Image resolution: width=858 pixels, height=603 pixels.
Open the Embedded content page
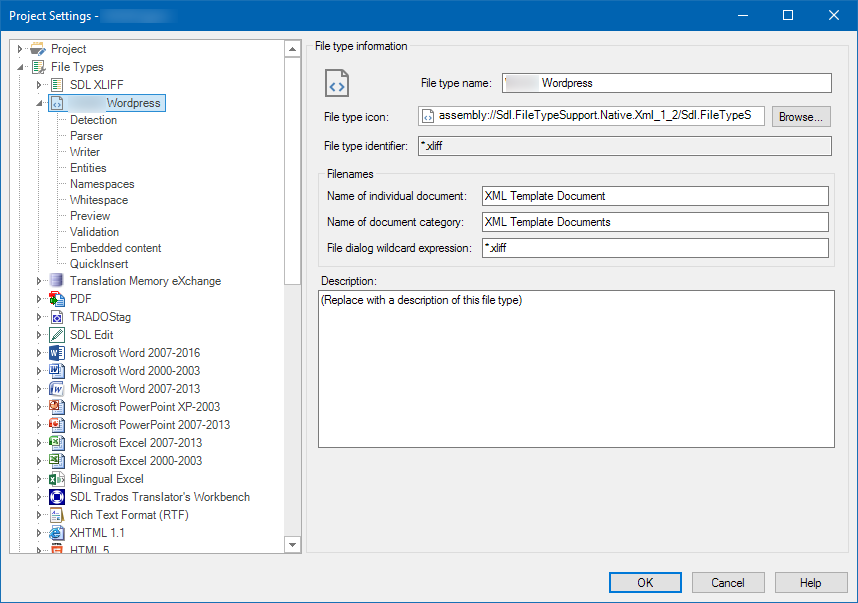[x=116, y=248]
